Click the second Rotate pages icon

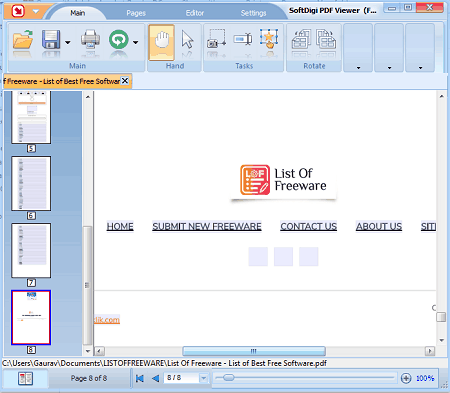pyautogui.click(x=326, y=40)
